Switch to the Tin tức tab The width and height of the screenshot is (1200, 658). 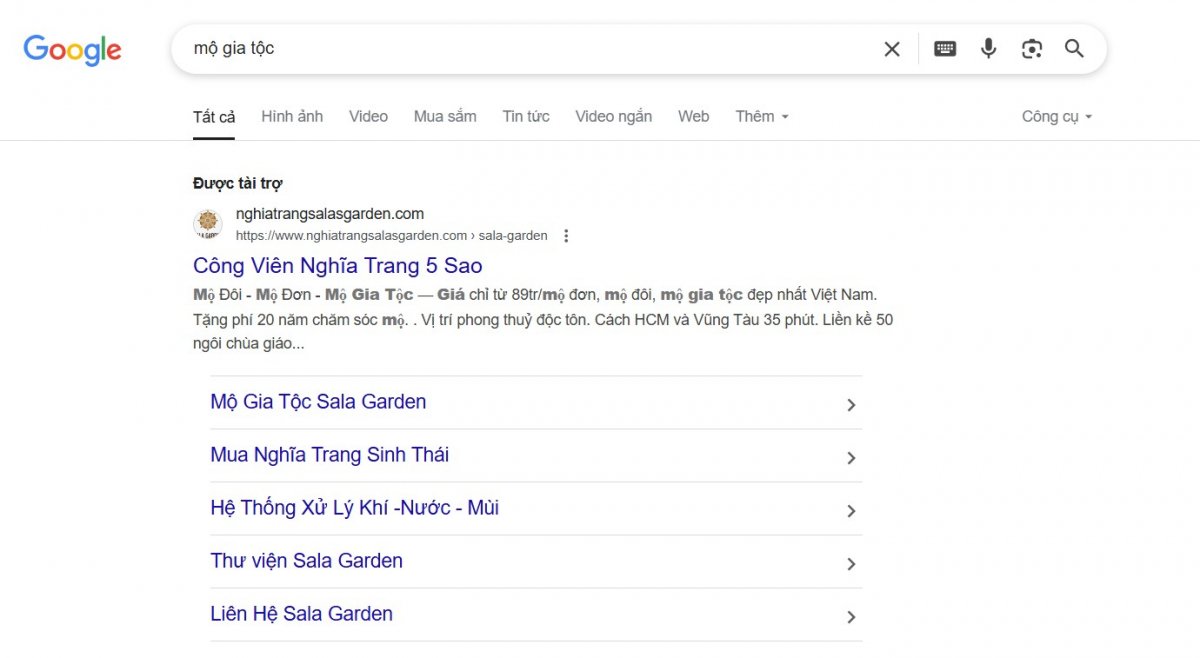pos(526,116)
